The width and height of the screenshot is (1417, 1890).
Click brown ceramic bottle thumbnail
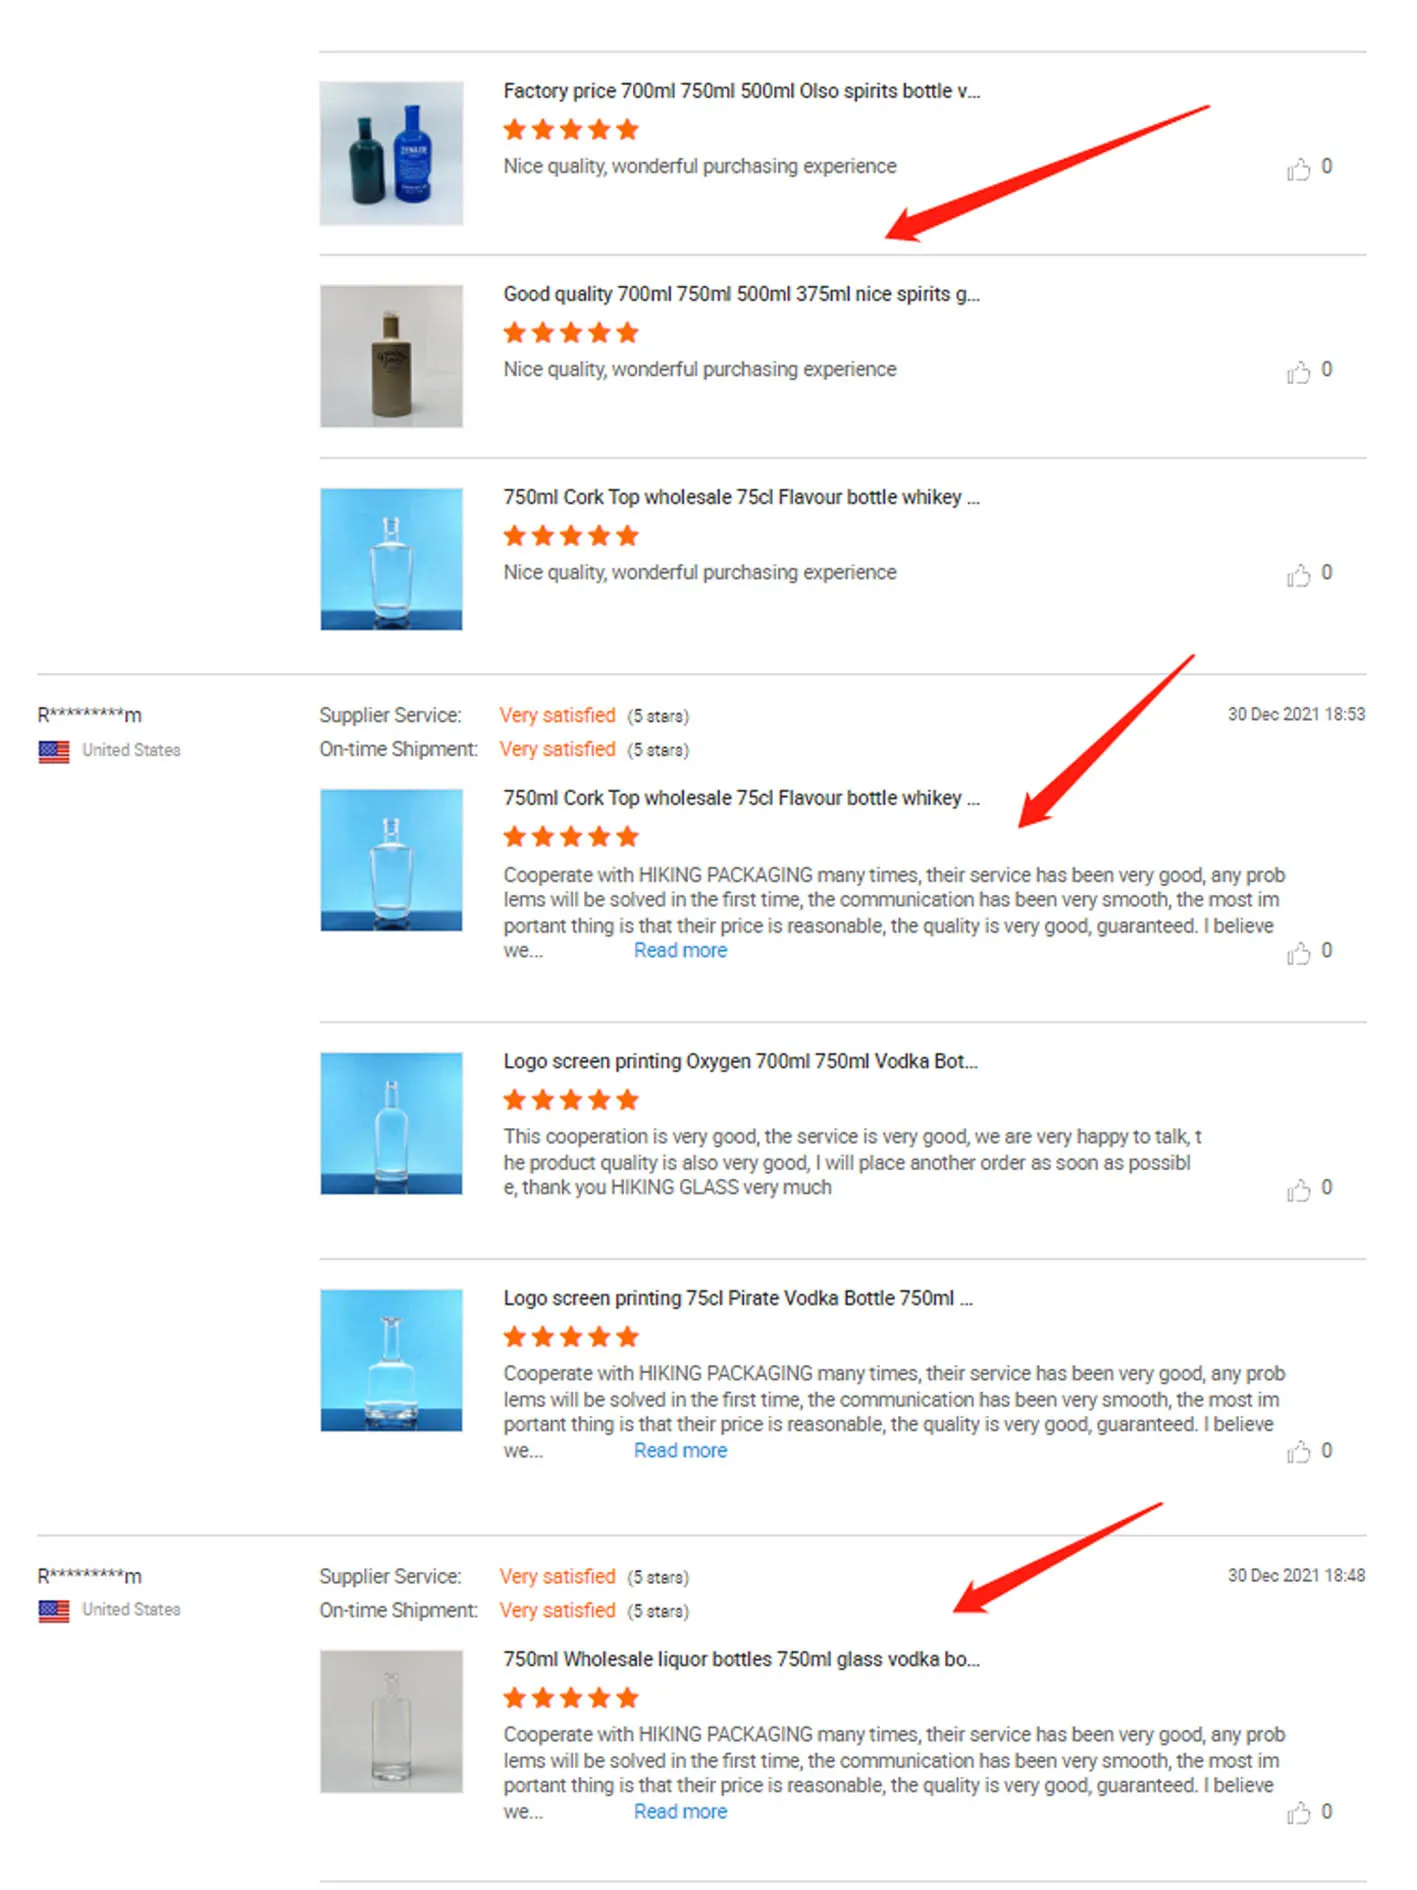[x=391, y=356]
